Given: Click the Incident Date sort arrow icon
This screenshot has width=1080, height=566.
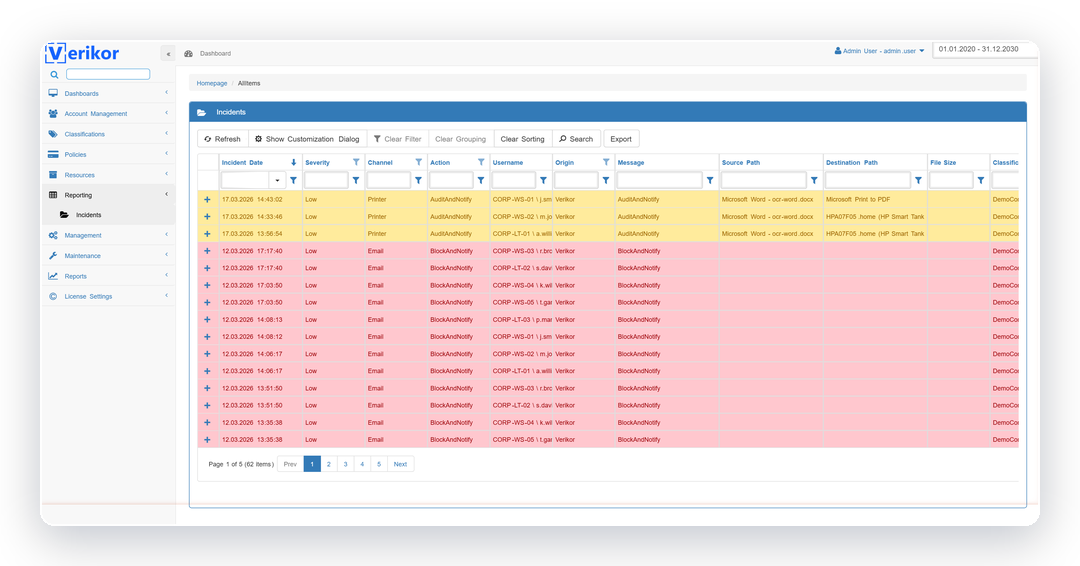Looking at the screenshot, I should [x=293, y=163].
